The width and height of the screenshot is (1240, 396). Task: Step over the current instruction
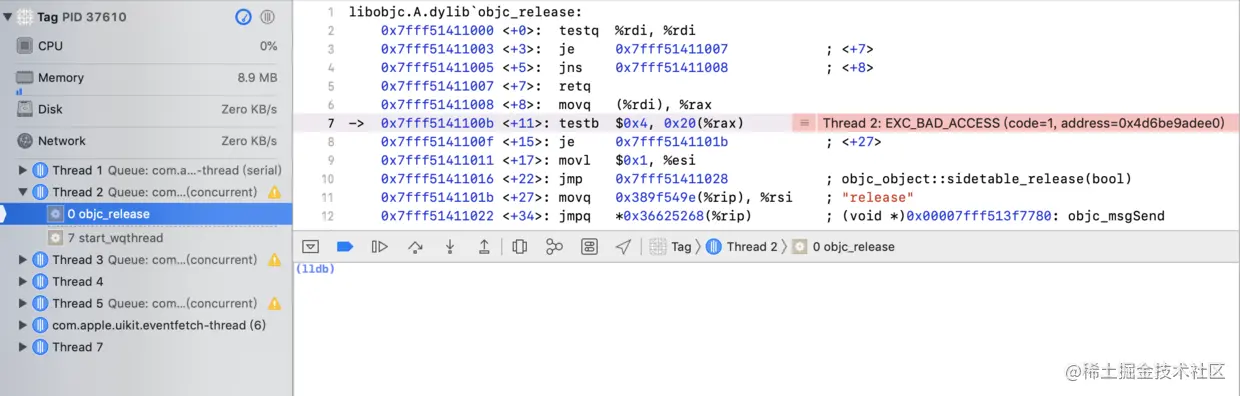tap(415, 246)
